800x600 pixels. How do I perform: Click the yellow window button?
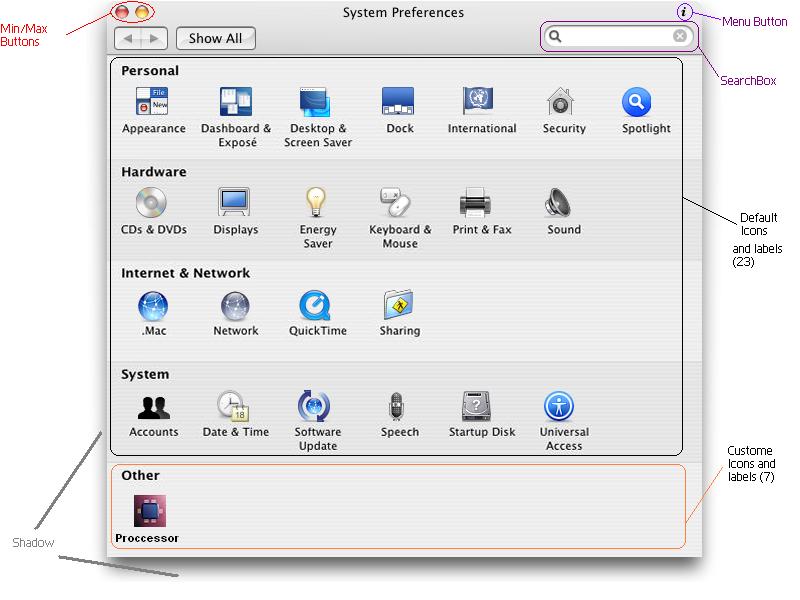tap(142, 12)
